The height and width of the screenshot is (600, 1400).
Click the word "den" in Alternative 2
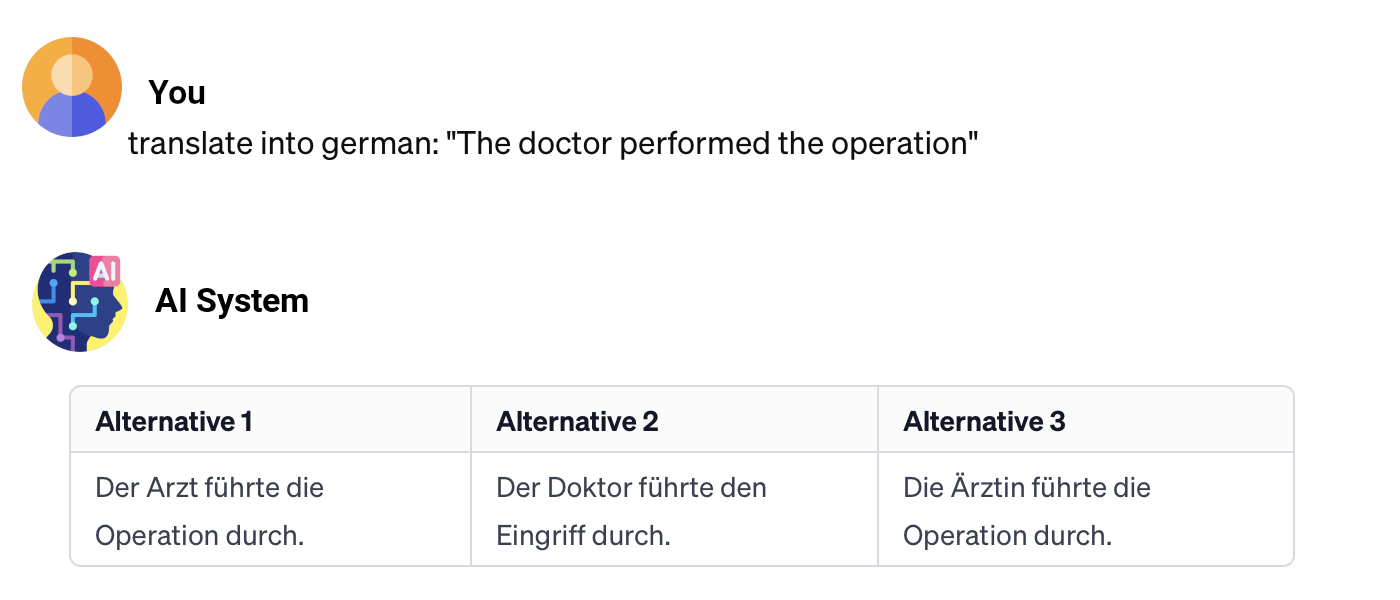746,488
